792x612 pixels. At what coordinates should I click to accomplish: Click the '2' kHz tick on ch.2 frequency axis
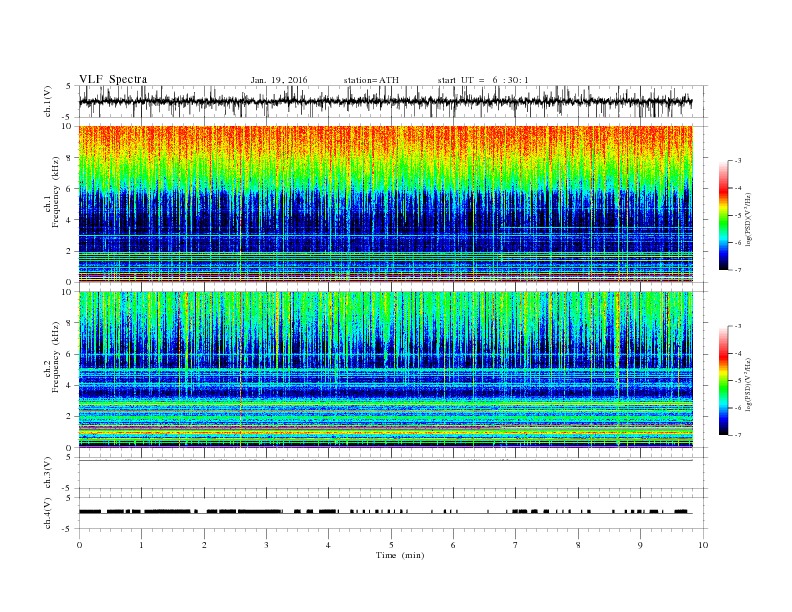(x=69, y=417)
